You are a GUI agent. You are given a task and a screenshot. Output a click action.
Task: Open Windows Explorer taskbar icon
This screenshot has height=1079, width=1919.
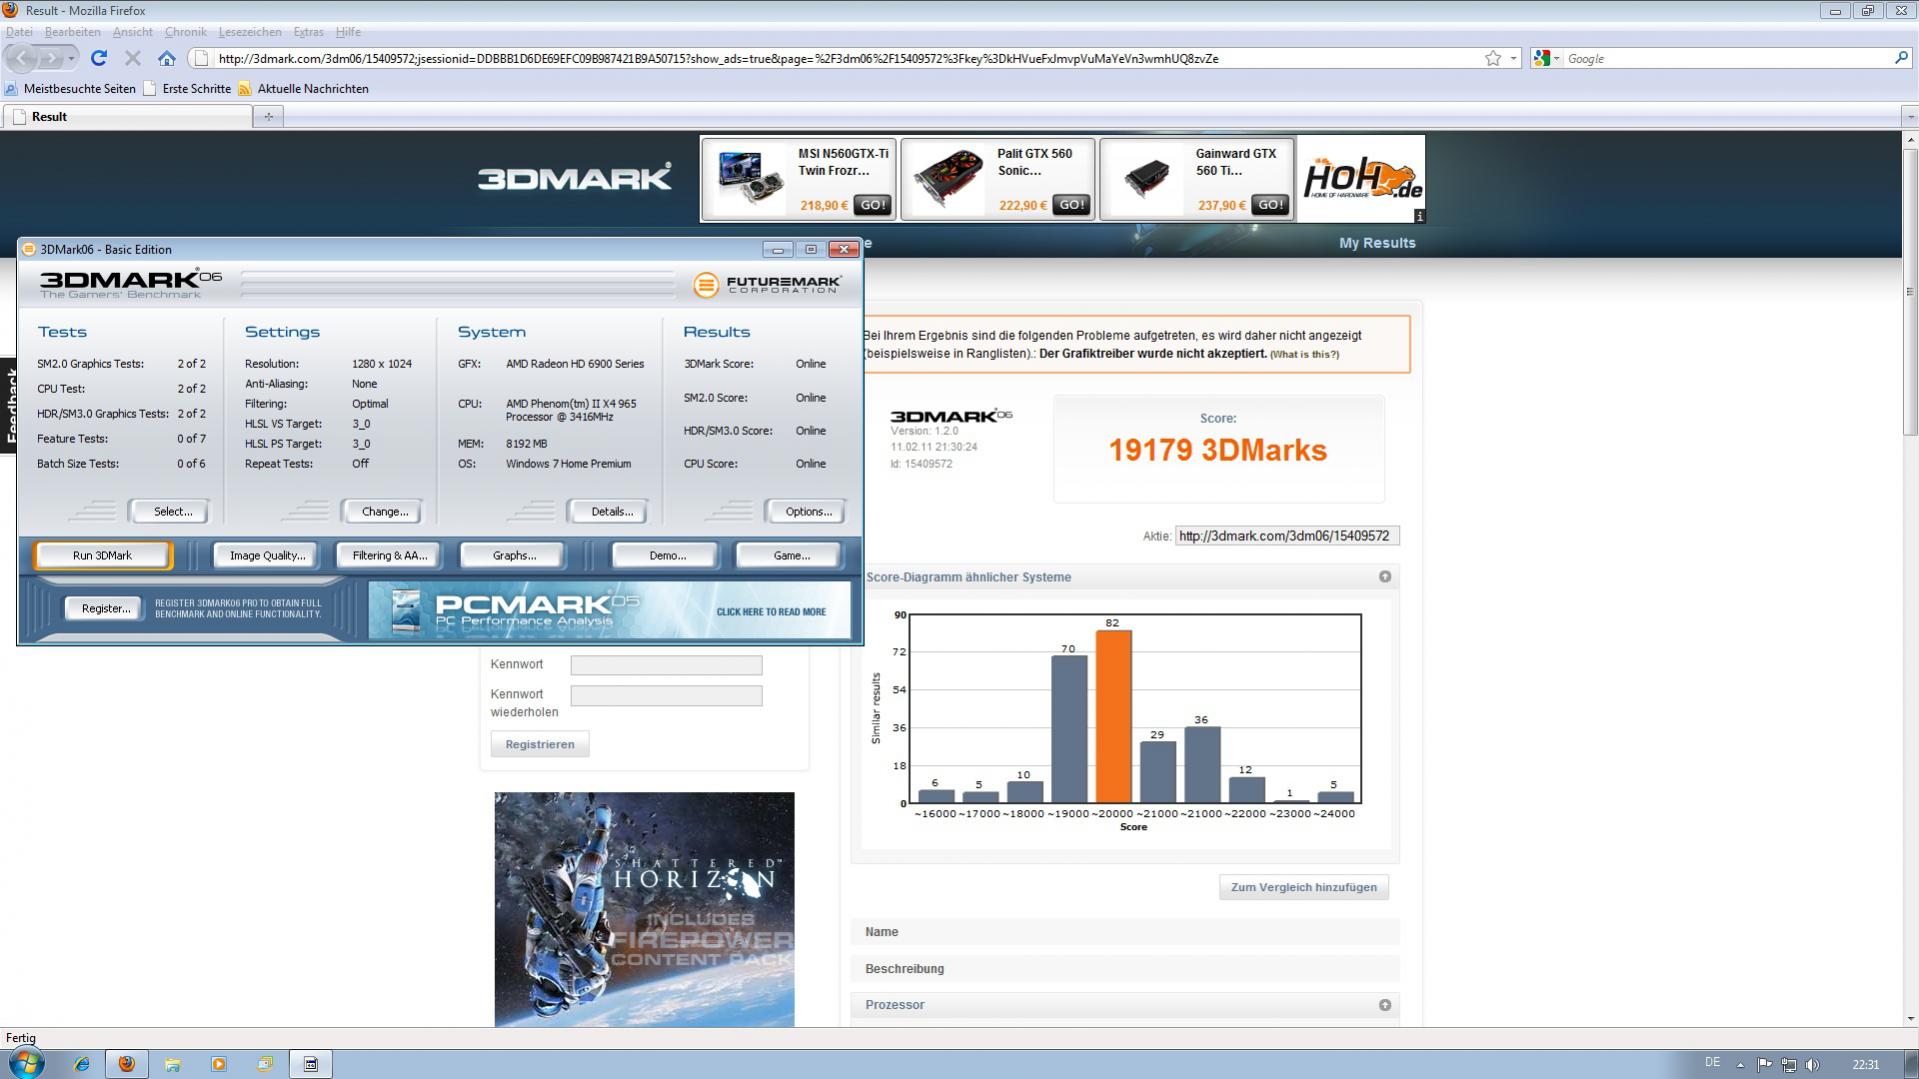click(172, 1064)
